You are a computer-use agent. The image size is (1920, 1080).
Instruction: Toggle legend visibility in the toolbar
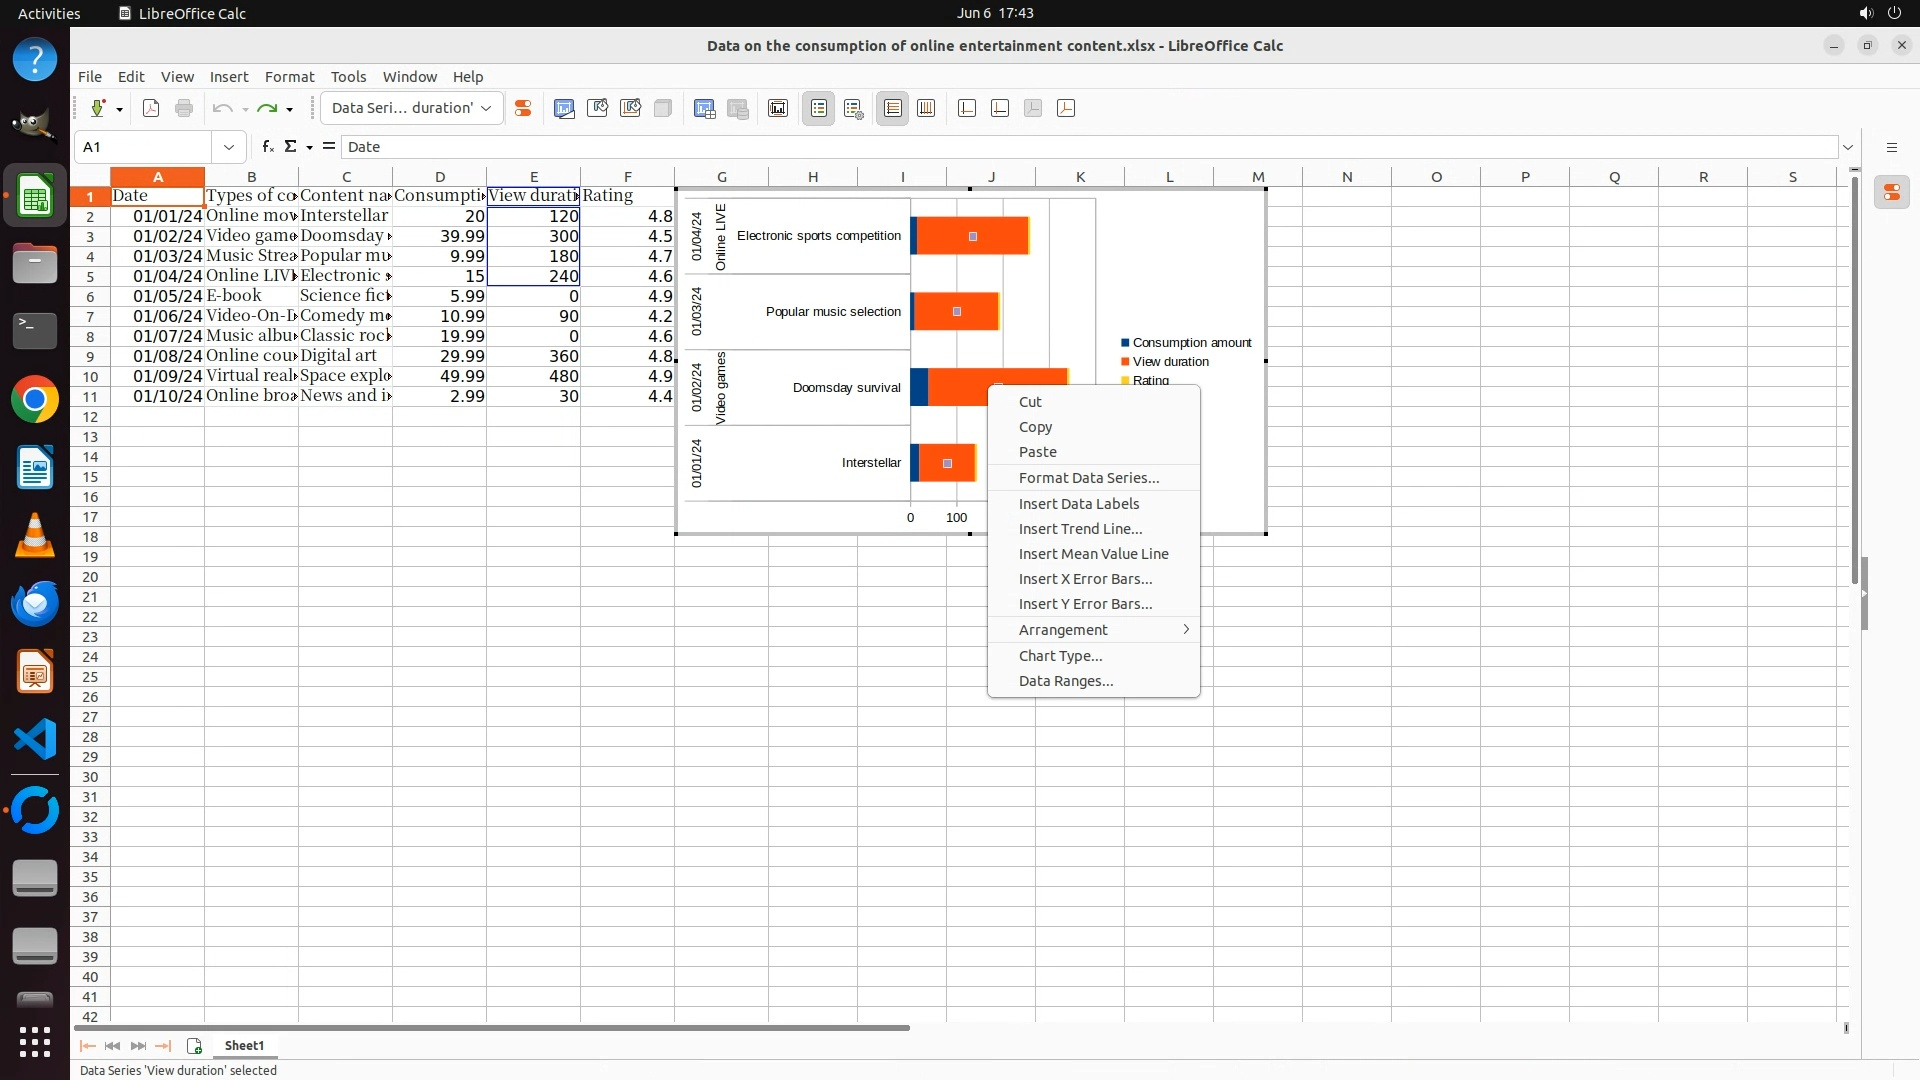tap(818, 108)
